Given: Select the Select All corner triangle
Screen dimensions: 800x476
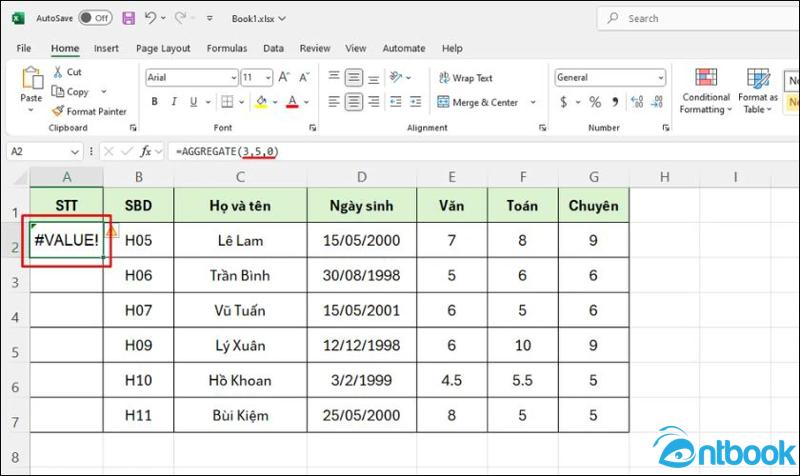Looking at the screenshot, I should [x=21, y=177].
